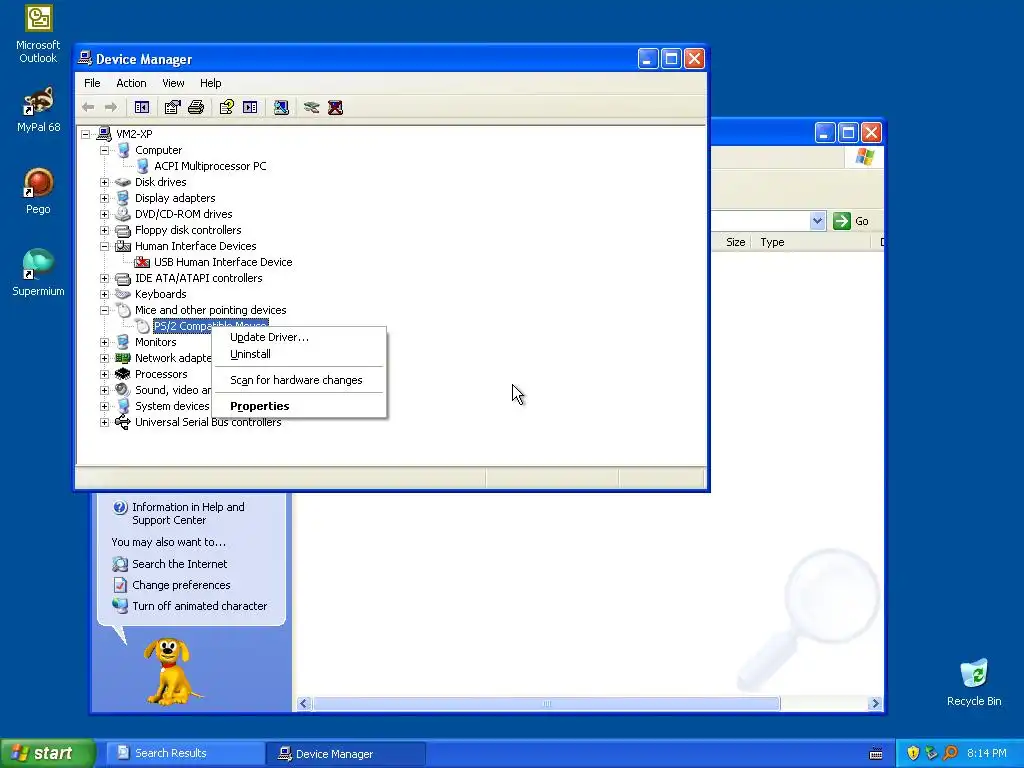Open Information in Help and Support Center link
The height and width of the screenshot is (768, 1024).
pyautogui.click(x=188, y=513)
